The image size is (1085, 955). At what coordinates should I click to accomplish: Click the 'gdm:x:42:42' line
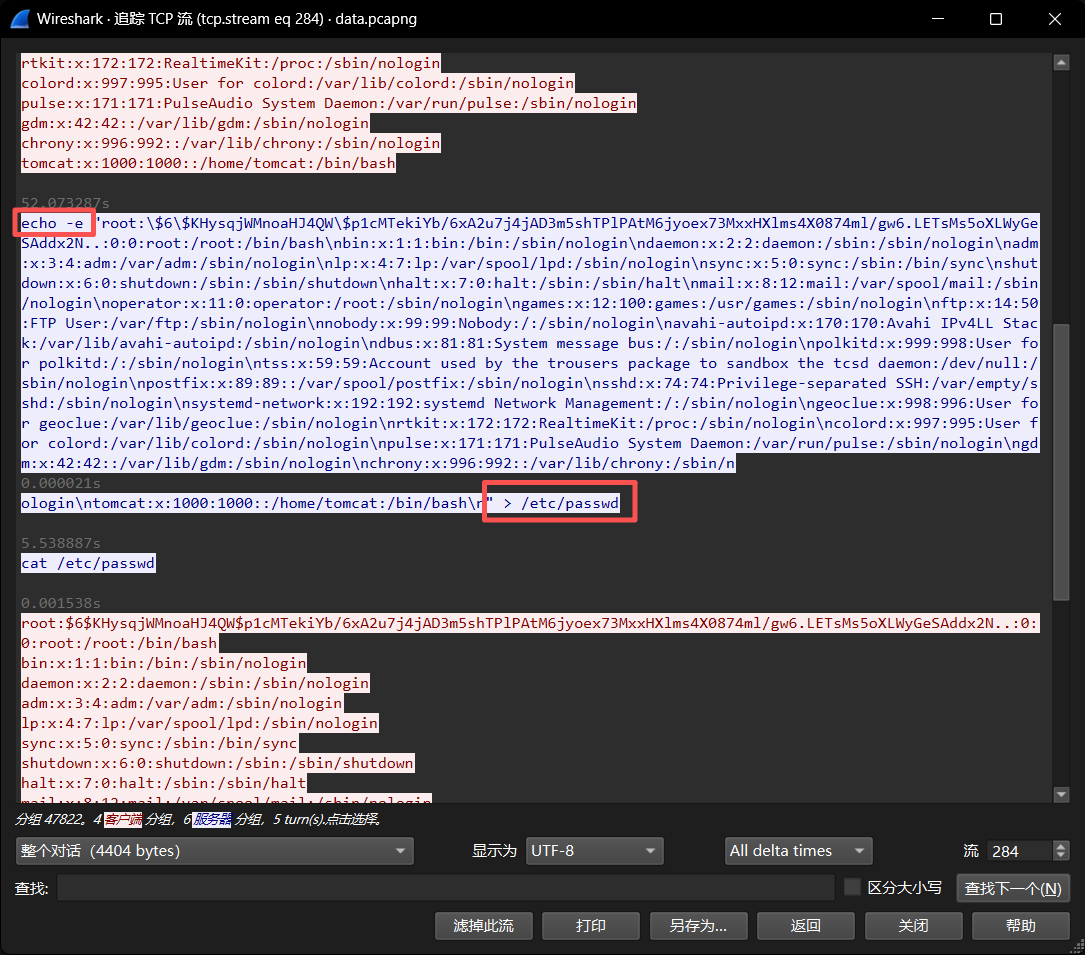point(195,122)
